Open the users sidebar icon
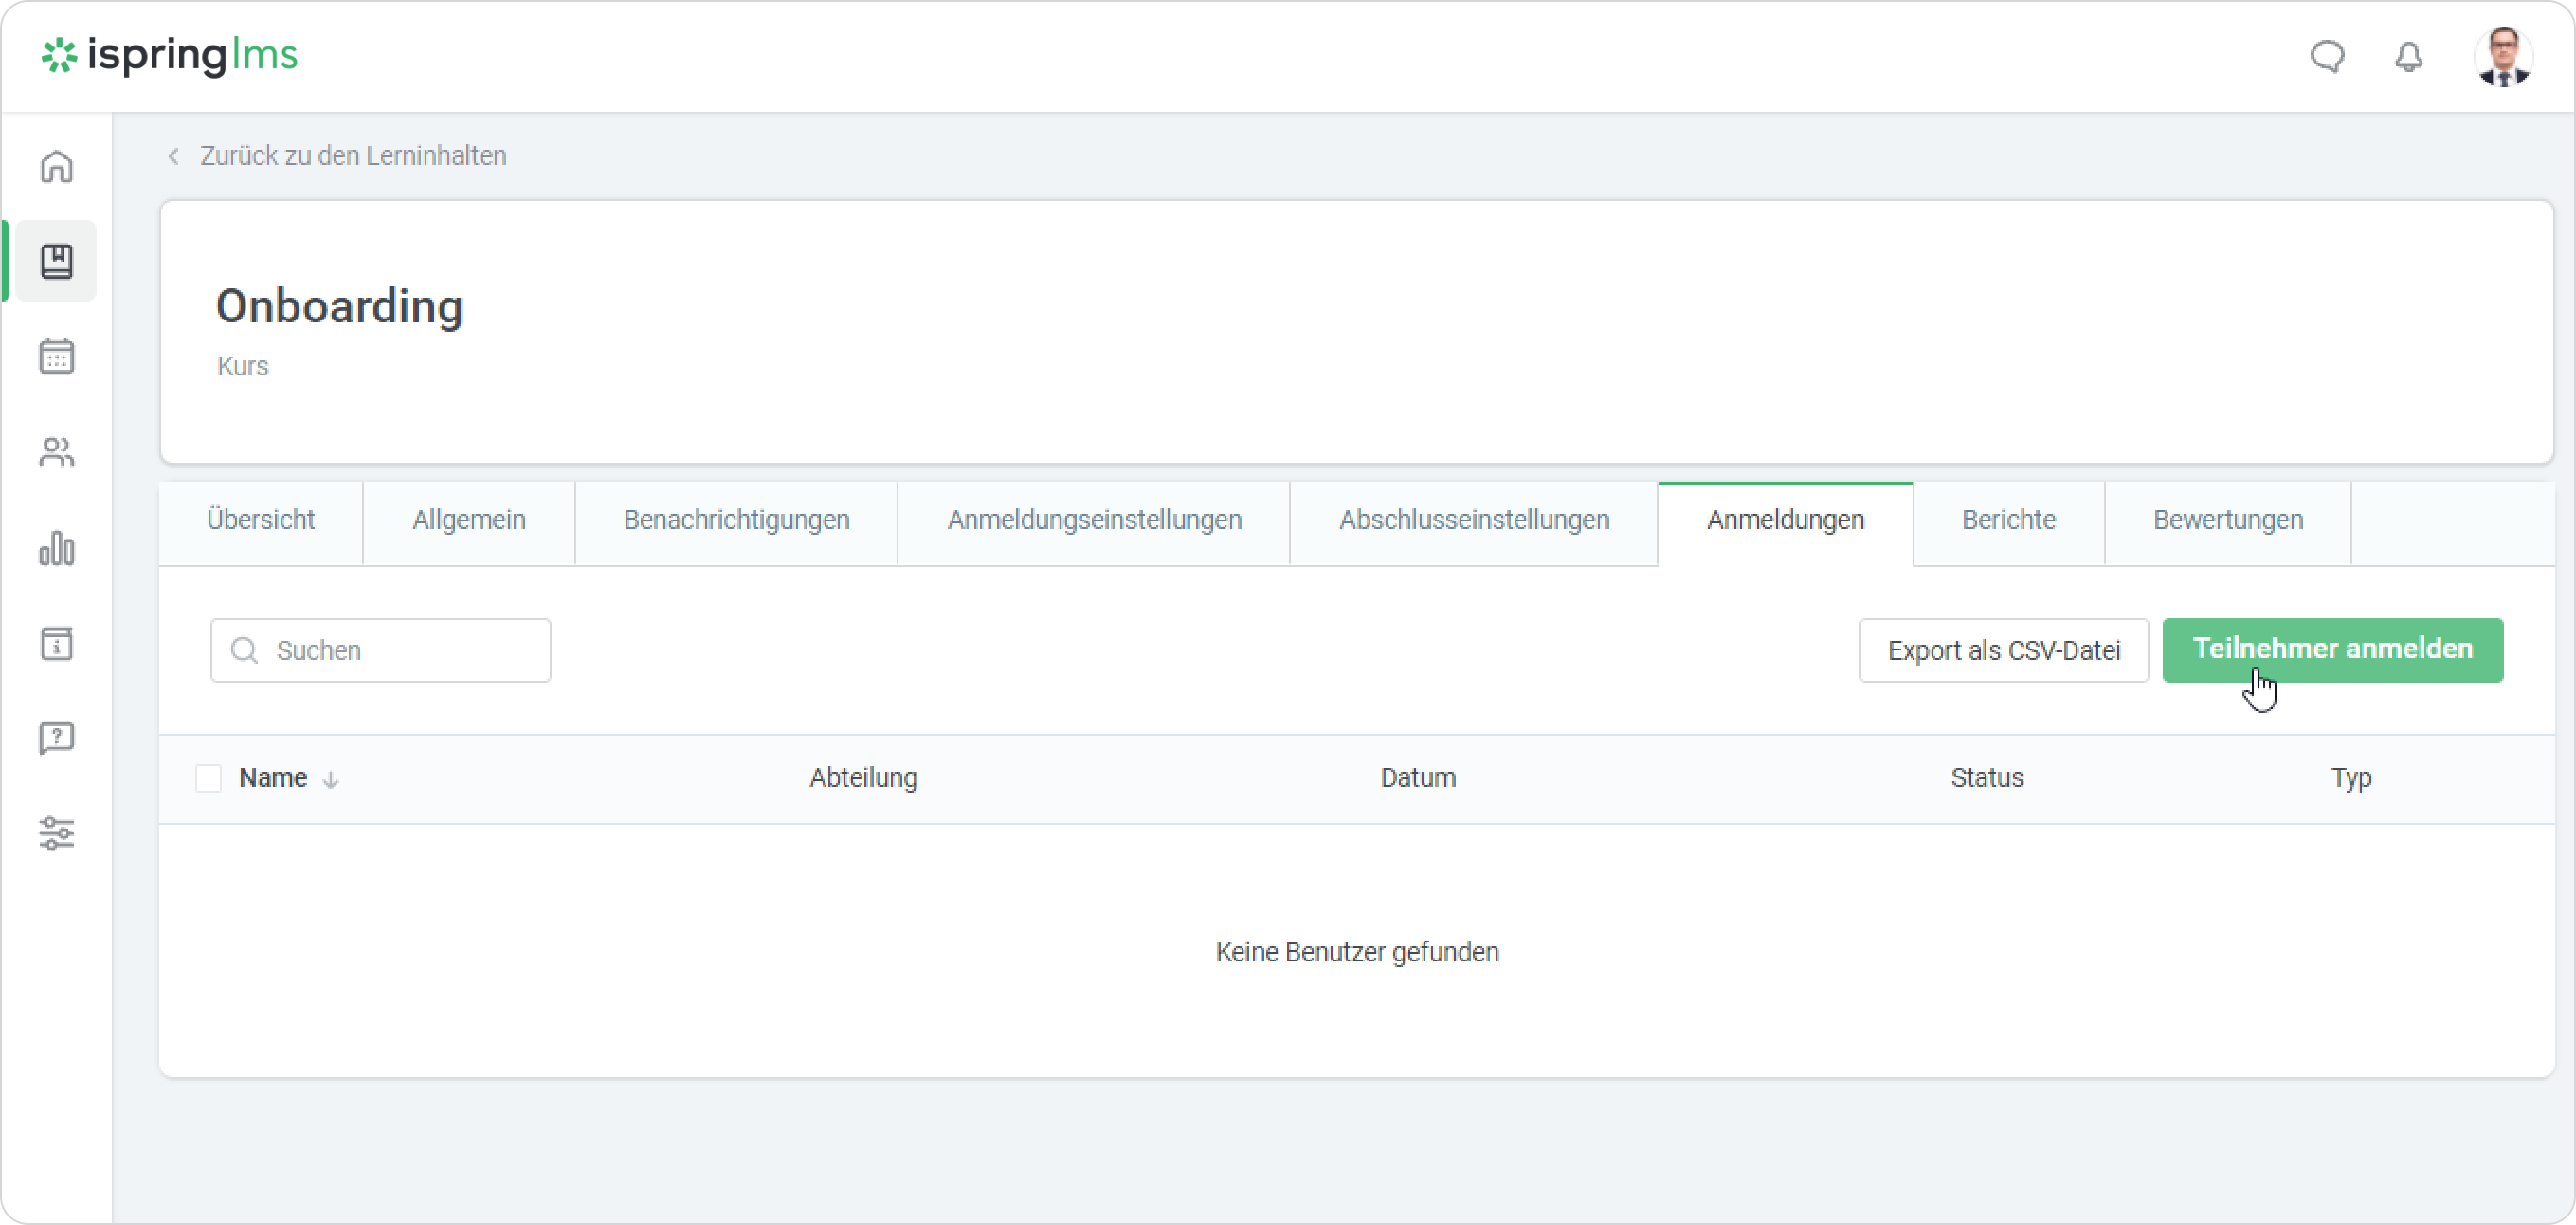The height and width of the screenshot is (1225, 2576). point(57,452)
